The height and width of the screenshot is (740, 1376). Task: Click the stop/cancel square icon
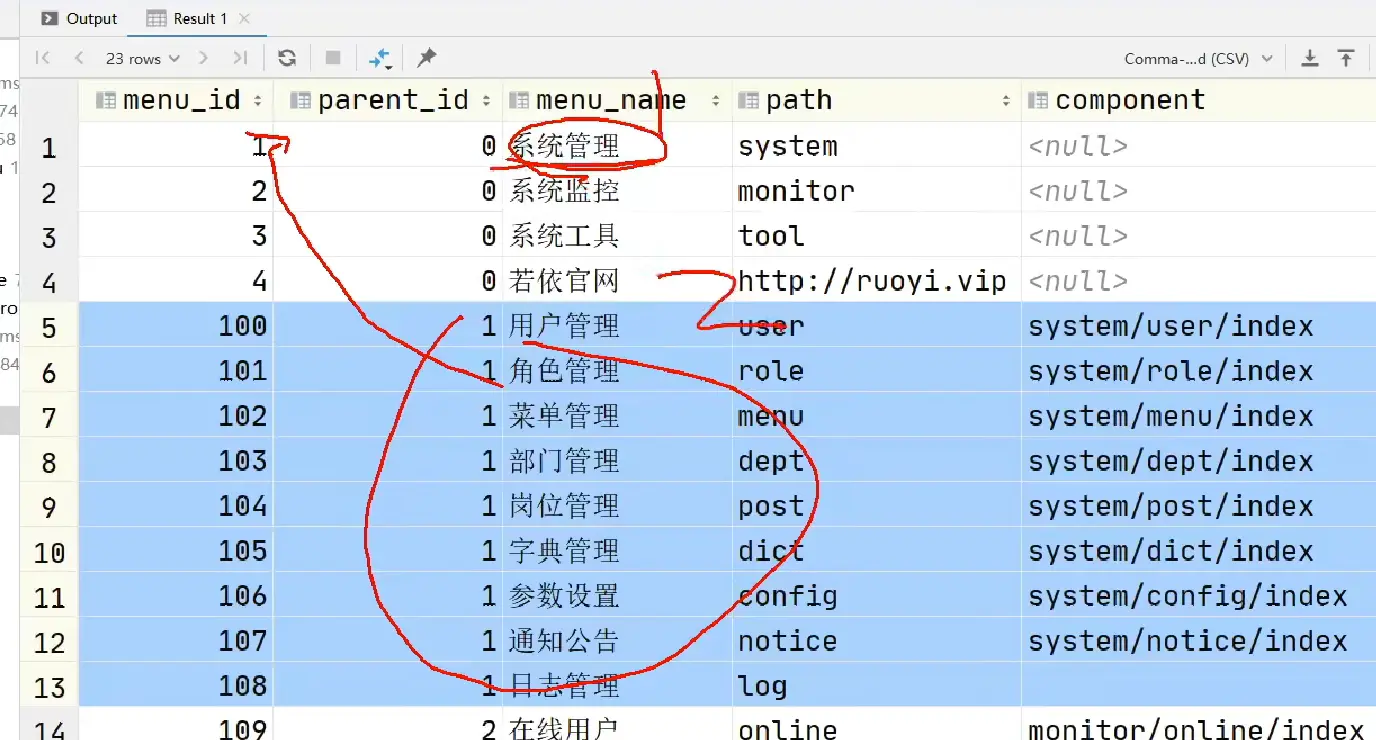(x=333, y=58)
